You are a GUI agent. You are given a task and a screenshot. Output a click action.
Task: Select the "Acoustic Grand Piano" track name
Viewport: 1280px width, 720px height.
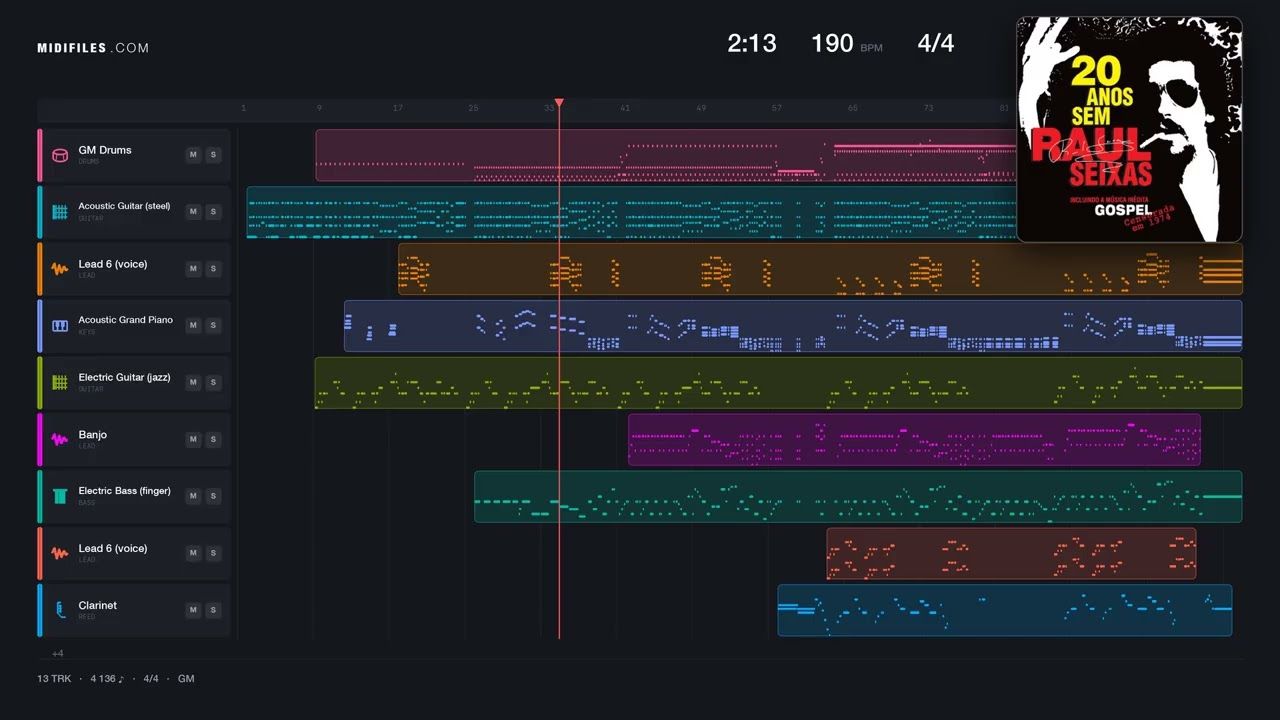pos(126,320)
